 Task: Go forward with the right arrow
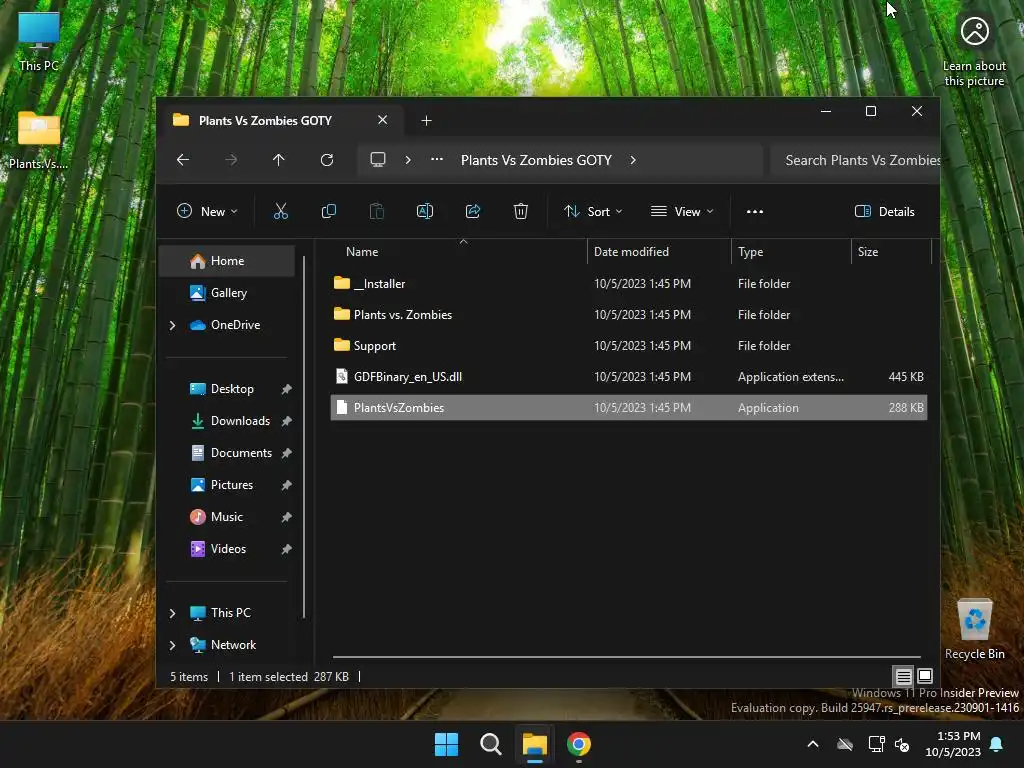(231, 160)
